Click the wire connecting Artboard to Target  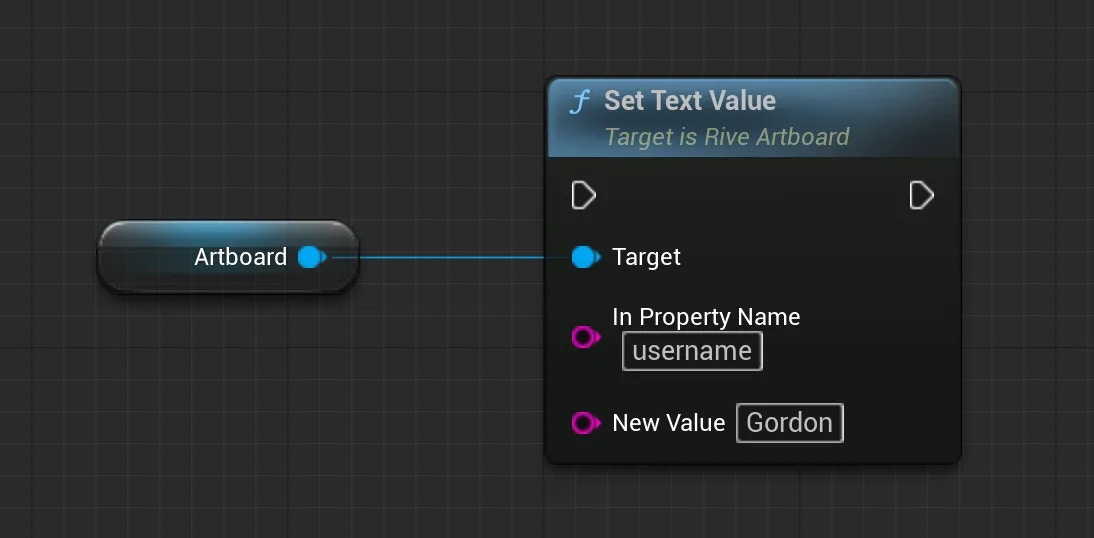coord(450,257)
